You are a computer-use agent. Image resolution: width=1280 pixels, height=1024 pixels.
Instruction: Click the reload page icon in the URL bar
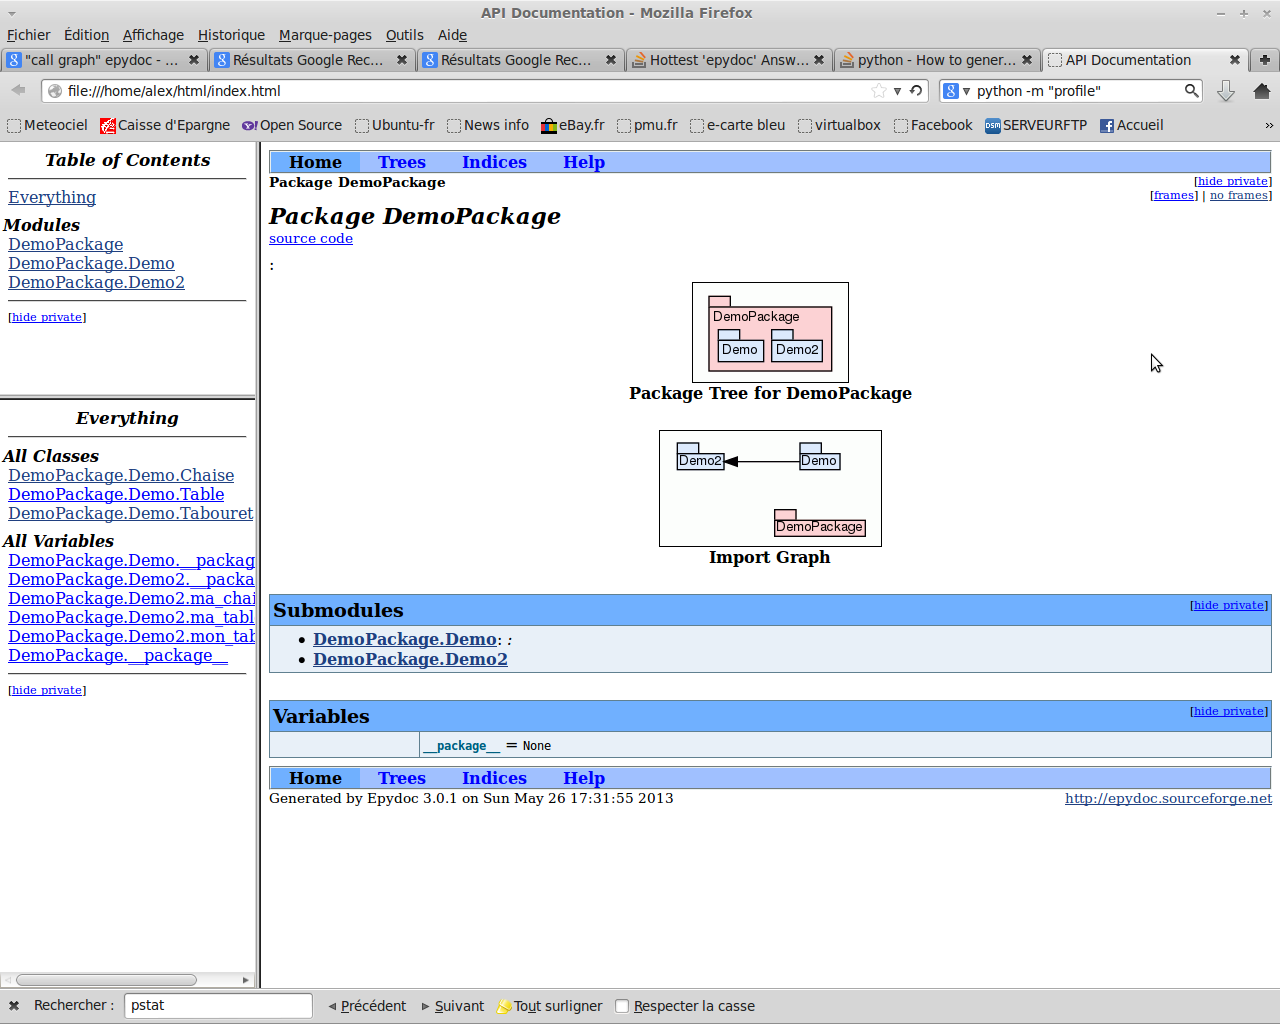pyautogui.click(x=916, y=91)
